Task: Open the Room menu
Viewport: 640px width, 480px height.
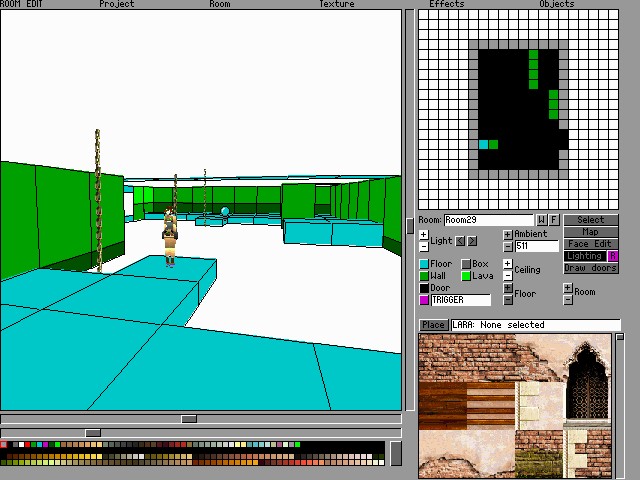Action: [x=220, y=4]
